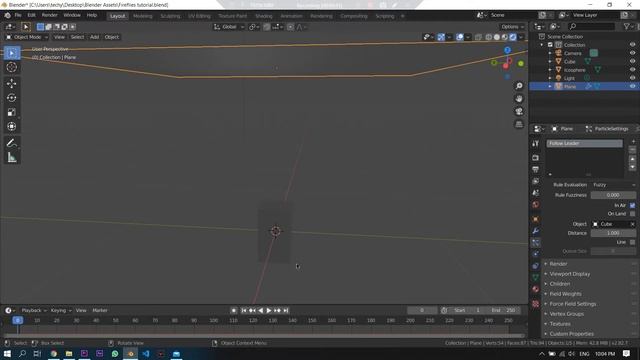The height and width of the screenshot is (360, 640).
Task: Click the timeline current frame marker
Action: point(18,320)
